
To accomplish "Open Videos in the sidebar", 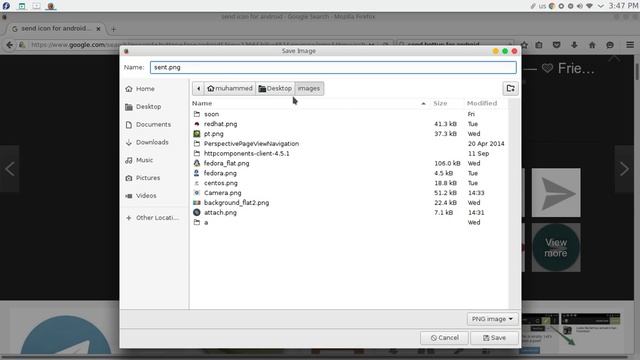I will (141, 196).
